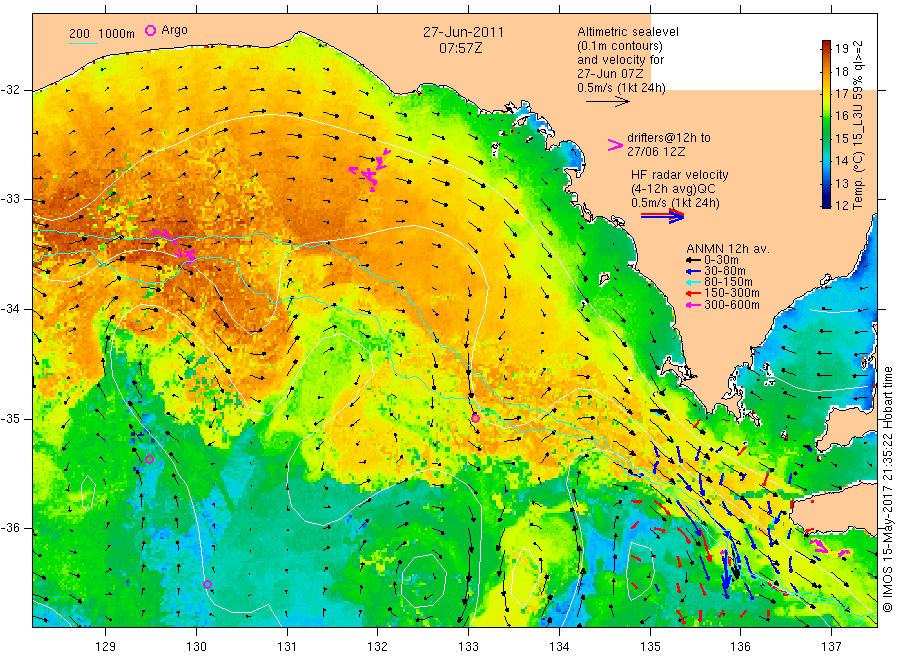900x660 pixels.
Task: Click the red-blue HF radar velocity arrow
Action: click(x=662, y=216)
